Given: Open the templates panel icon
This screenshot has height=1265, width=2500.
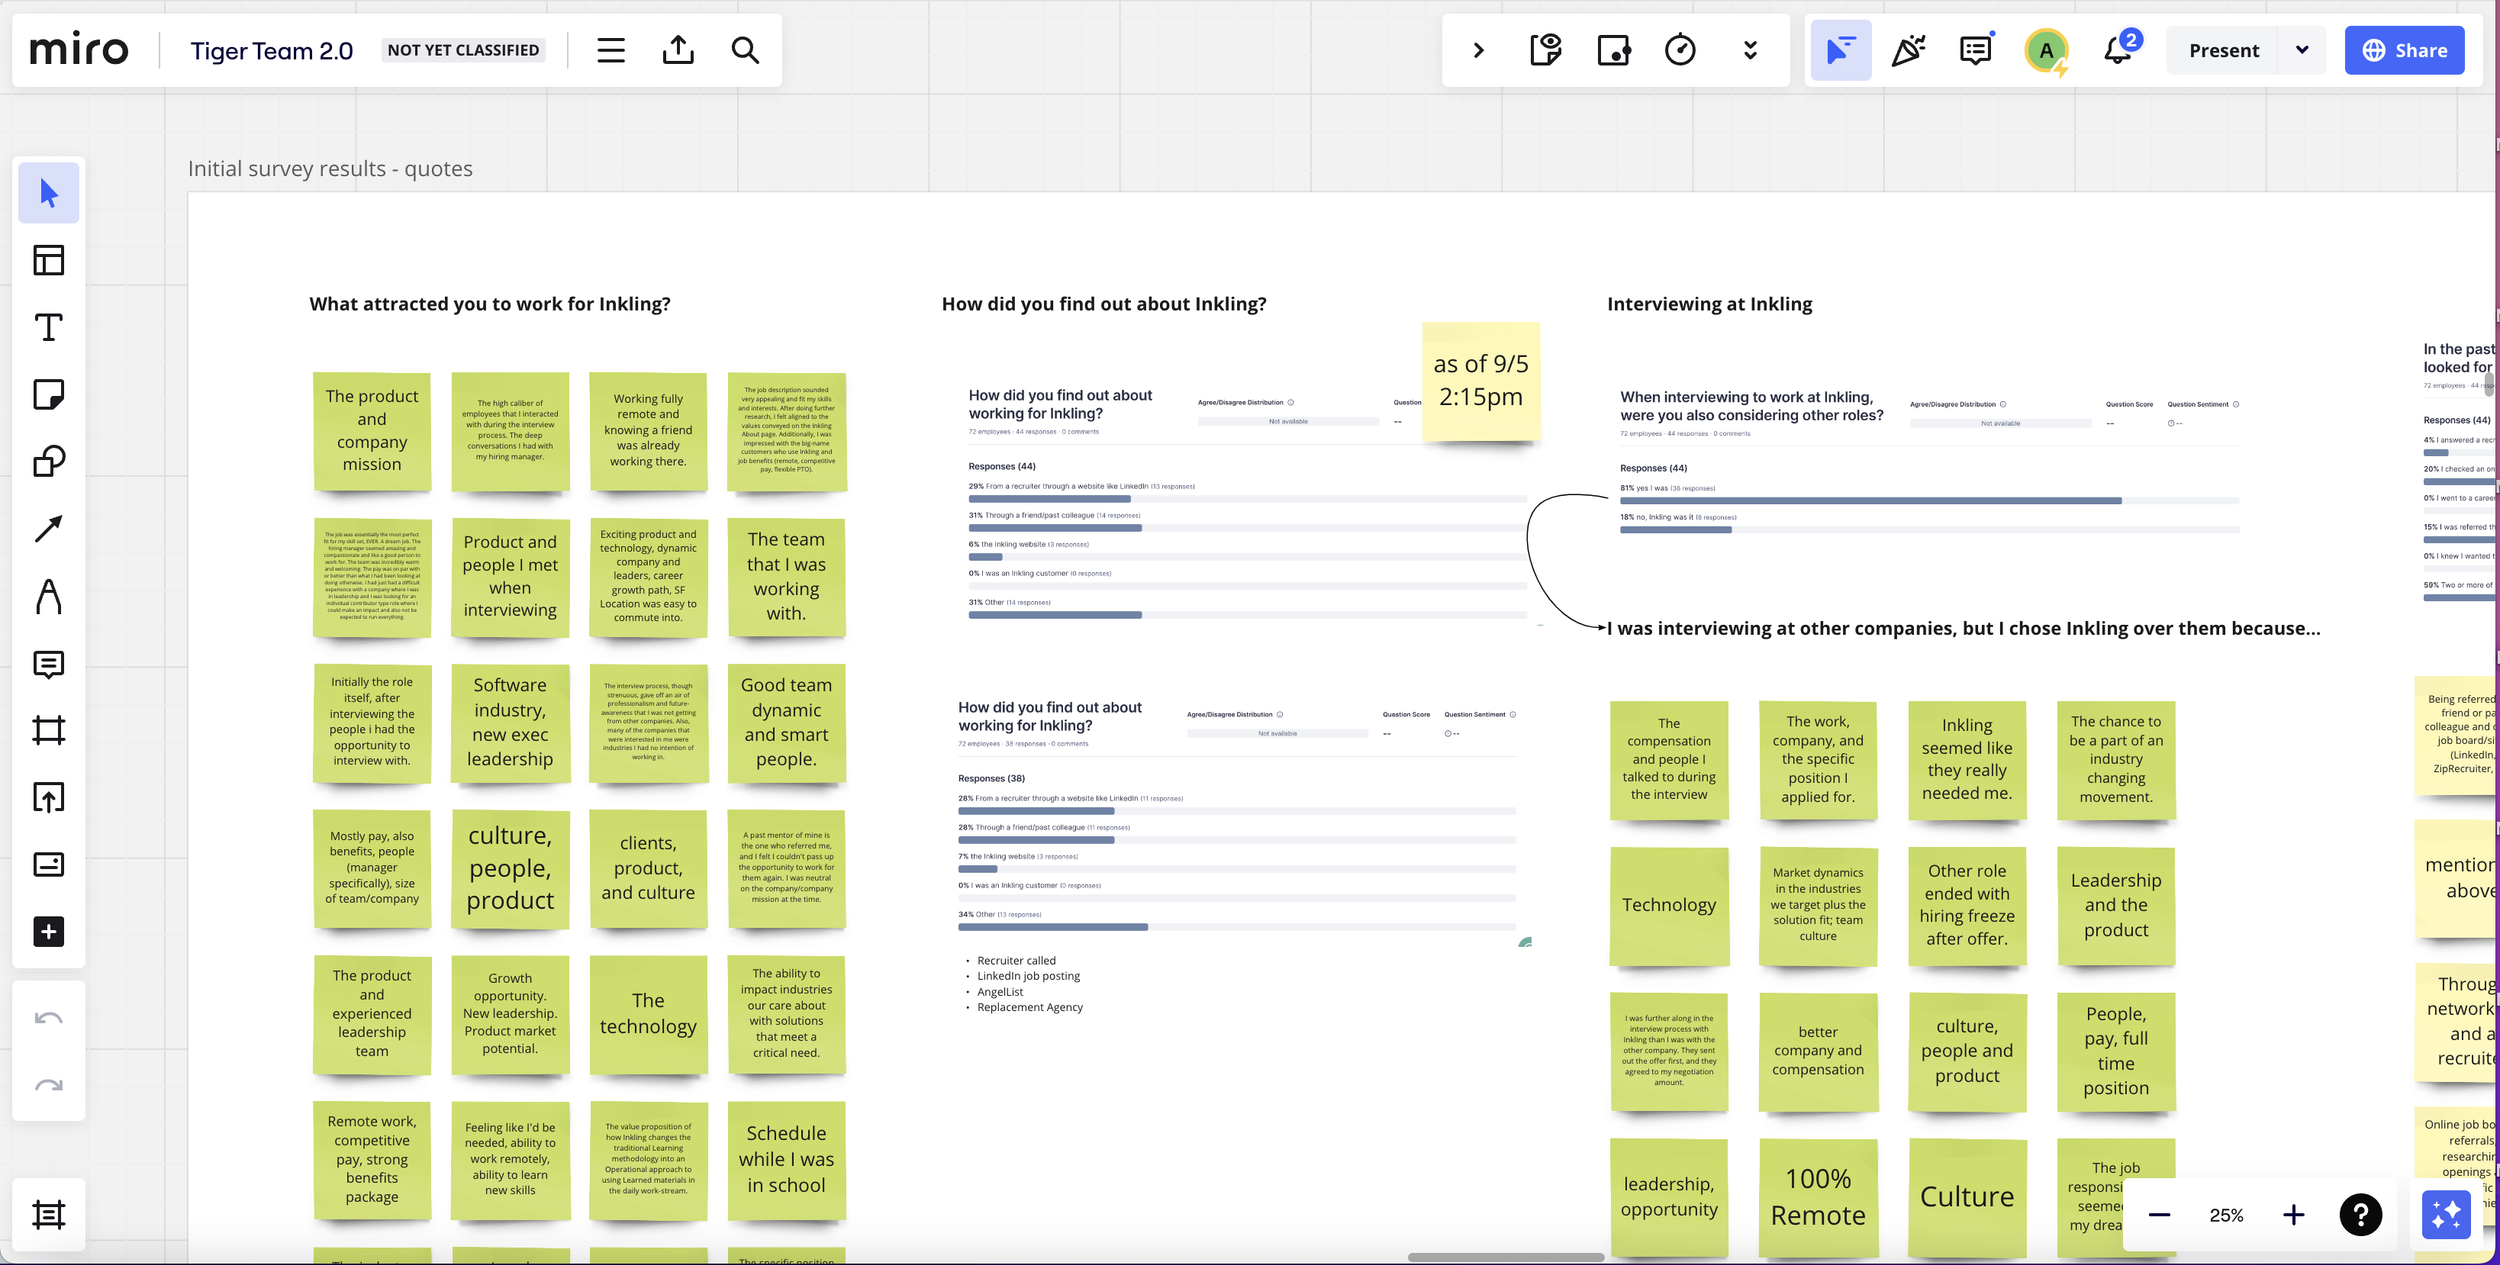Looking at the screenshot, I should (49, 260).
